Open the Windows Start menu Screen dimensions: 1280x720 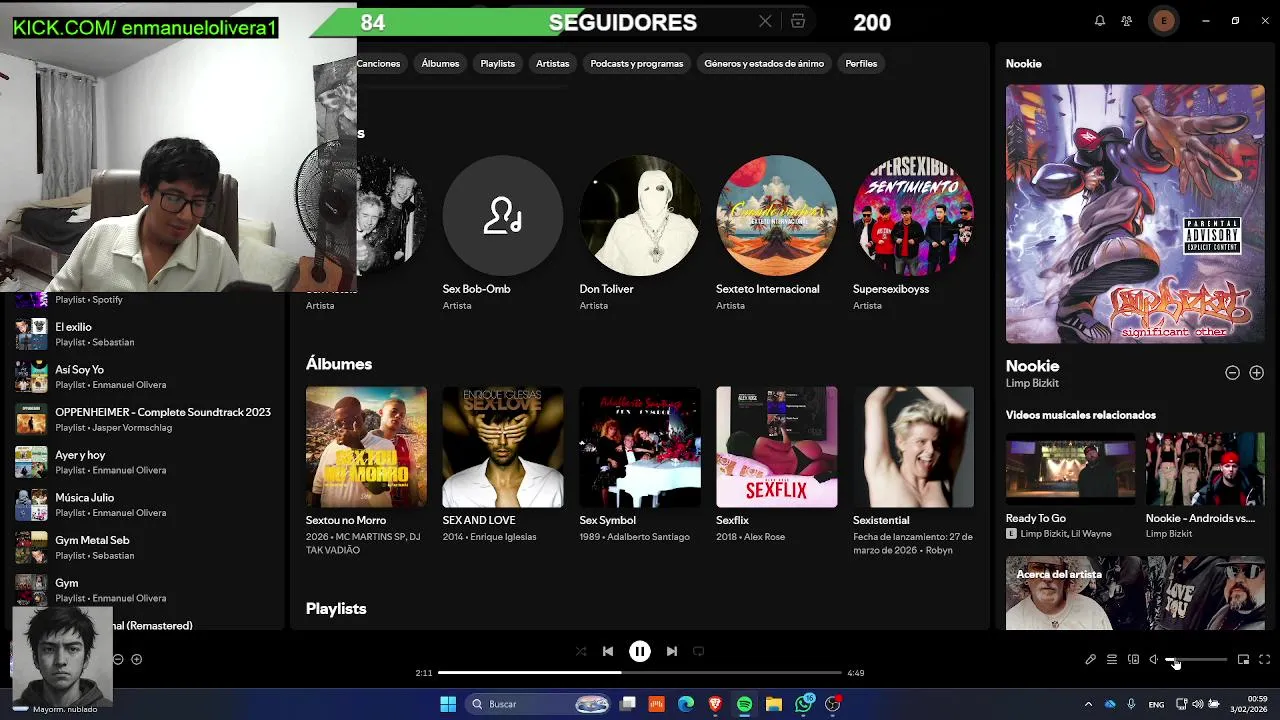[x=448, y=704]
